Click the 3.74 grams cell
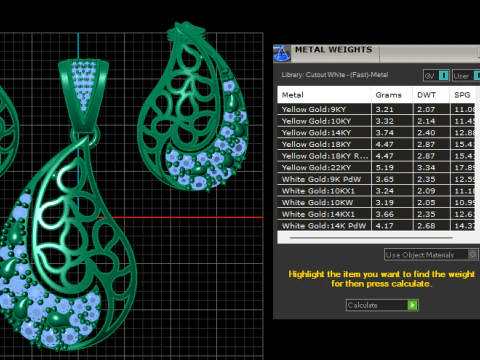The width and height of the screenshot is (480, 360). pos(392,133)
